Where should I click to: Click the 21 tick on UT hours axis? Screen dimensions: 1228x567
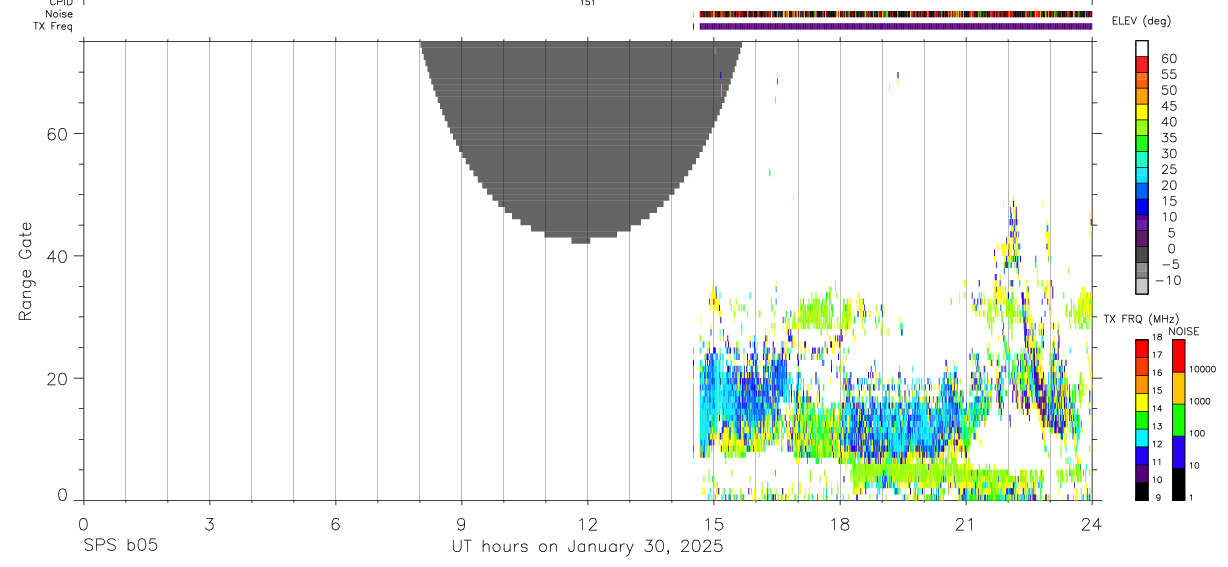pos(965,523)
